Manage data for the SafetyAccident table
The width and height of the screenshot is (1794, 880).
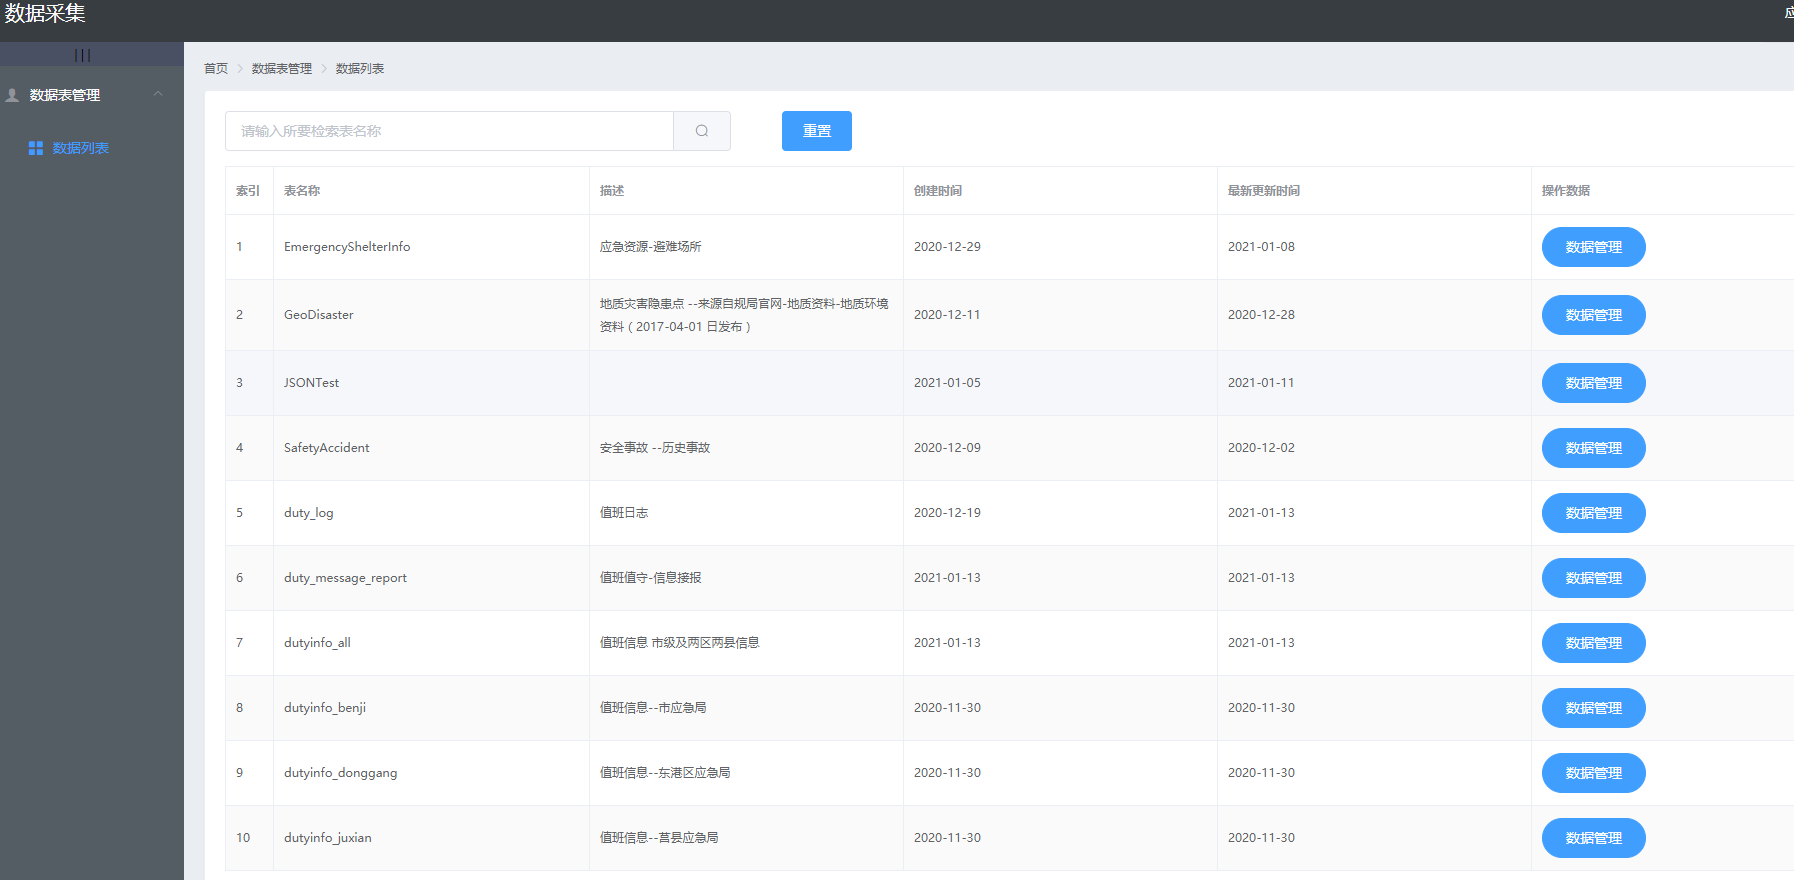(x=1593, y=448)
